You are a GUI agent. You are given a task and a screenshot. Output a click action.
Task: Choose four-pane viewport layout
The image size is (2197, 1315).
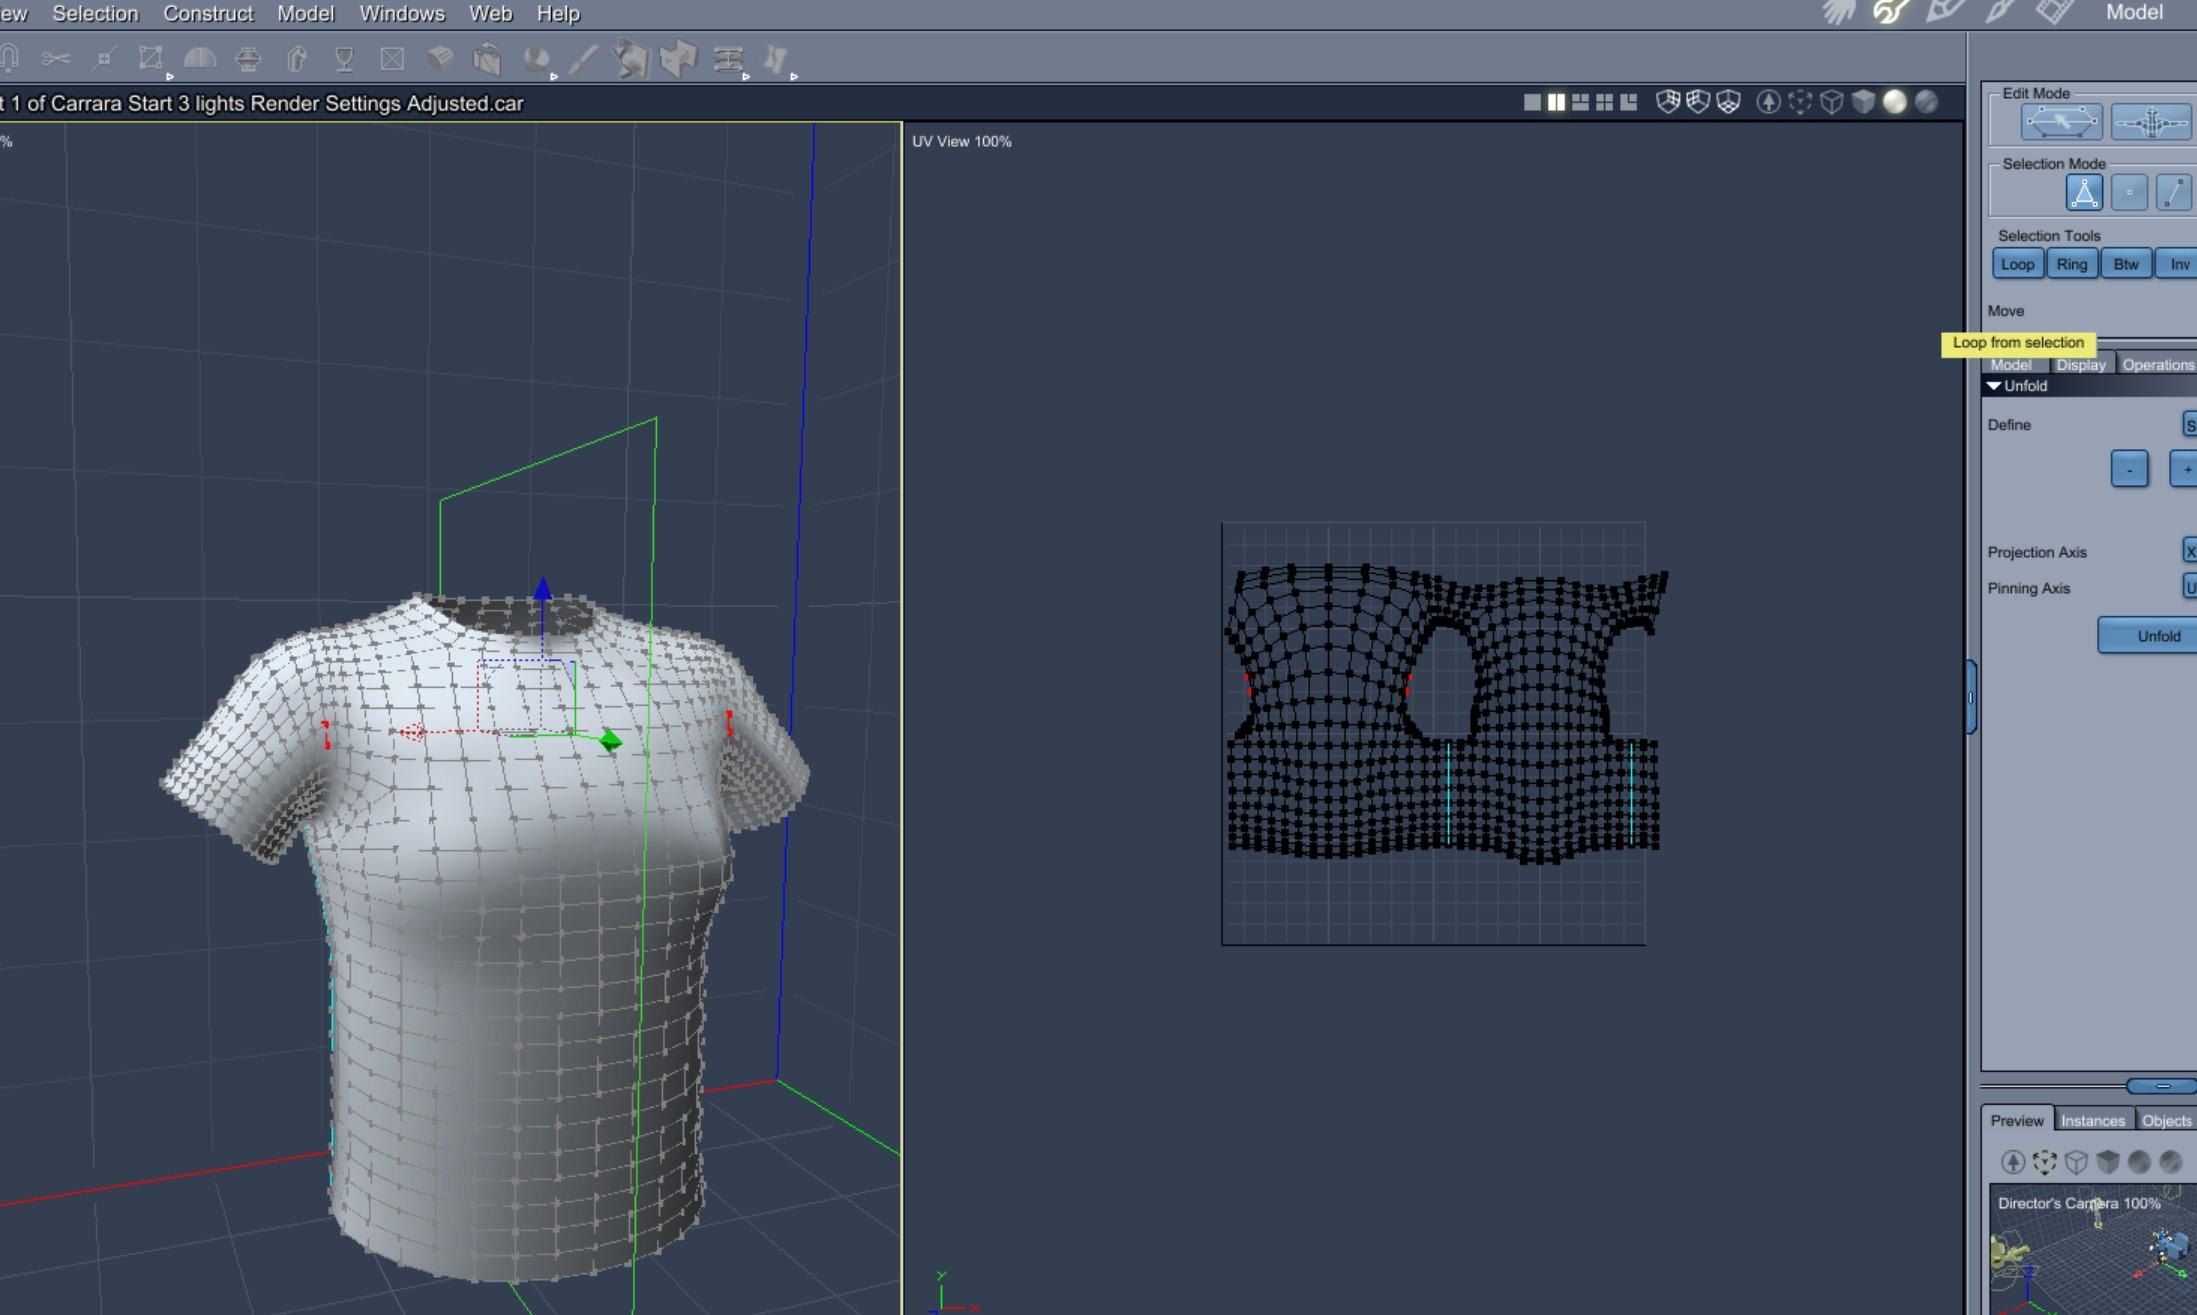point(1605,102)
